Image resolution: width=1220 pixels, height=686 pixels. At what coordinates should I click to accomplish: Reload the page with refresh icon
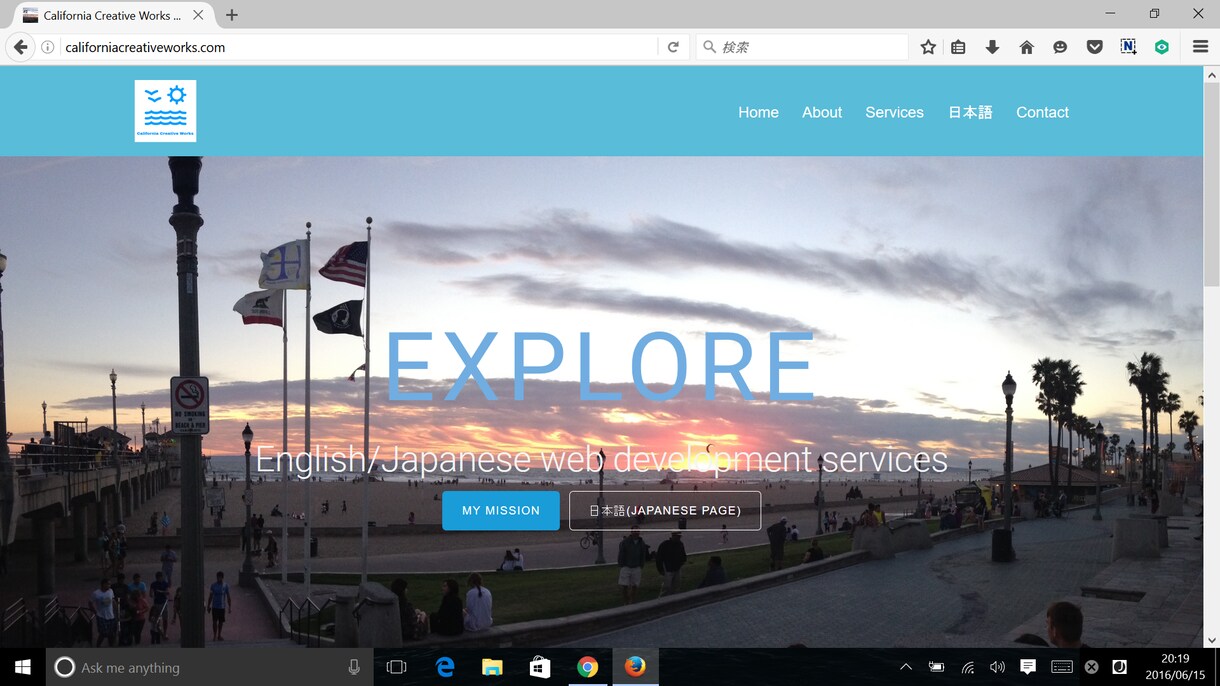(673, 47)
